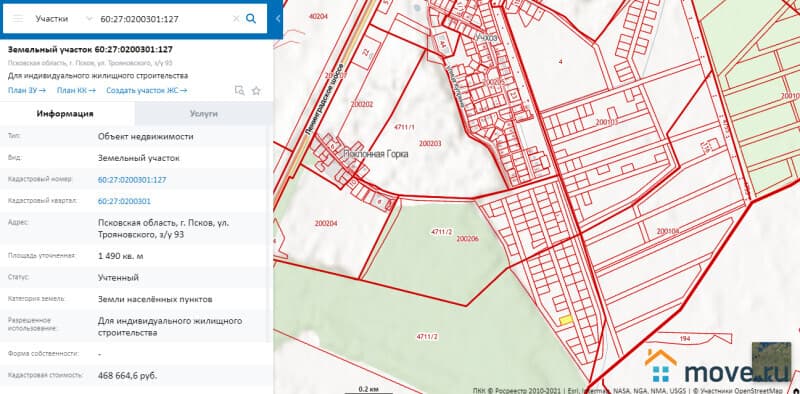Click quarter label 200204 on map
Image resolution: width=800 pixels, height=394 pixels.
326,223
